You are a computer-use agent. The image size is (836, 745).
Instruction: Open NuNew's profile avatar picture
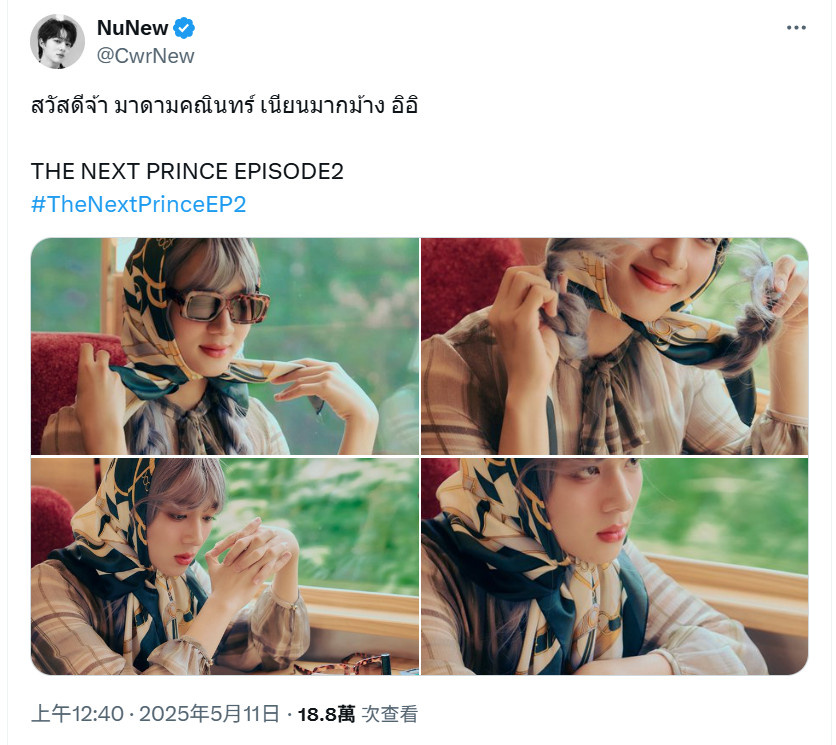[57, 42]
